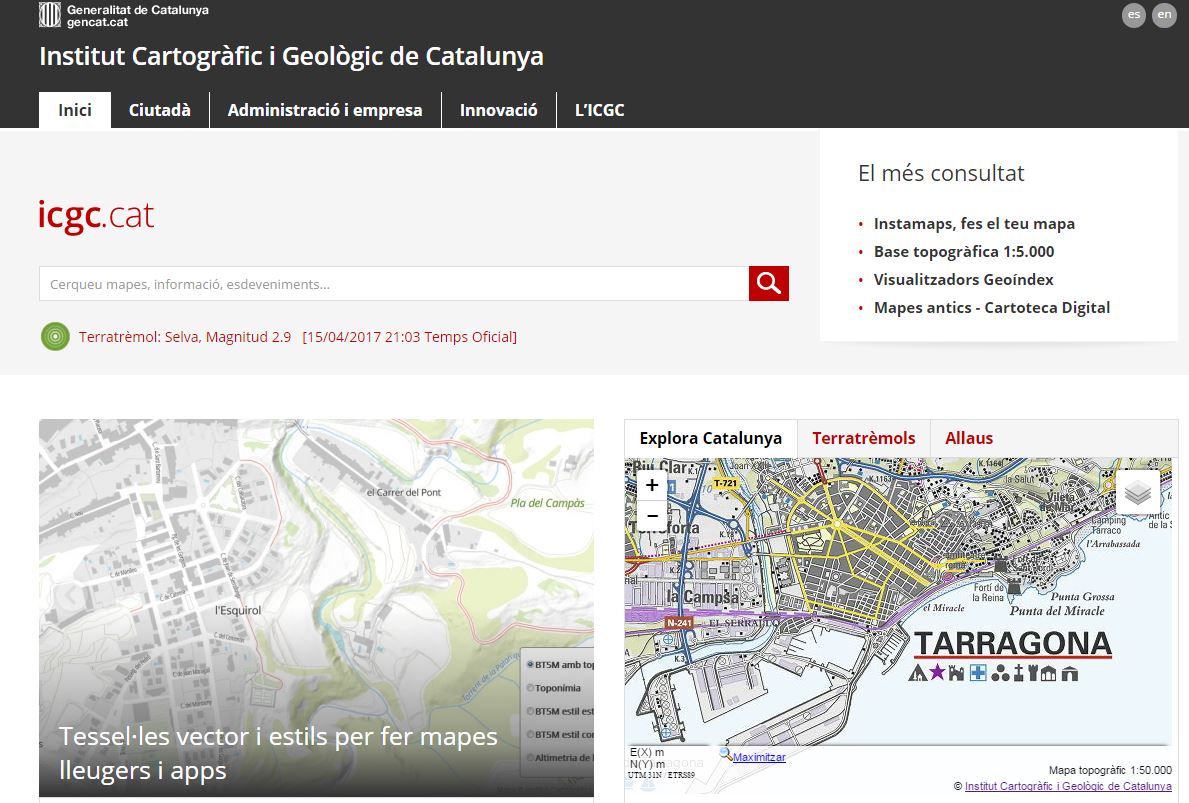Screen dimensions: 1189x803
Task: Select Administració i empresa tab
Action: tap(325, 110)
